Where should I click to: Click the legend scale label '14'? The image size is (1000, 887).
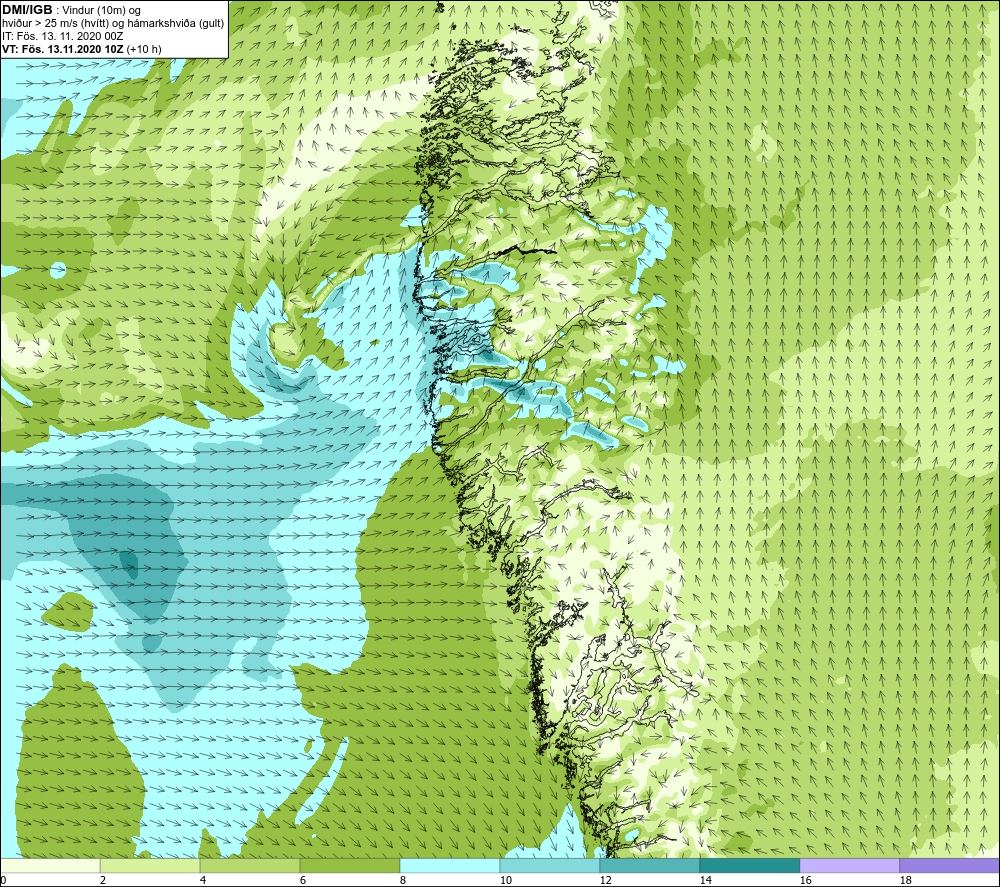coord(705,880)
